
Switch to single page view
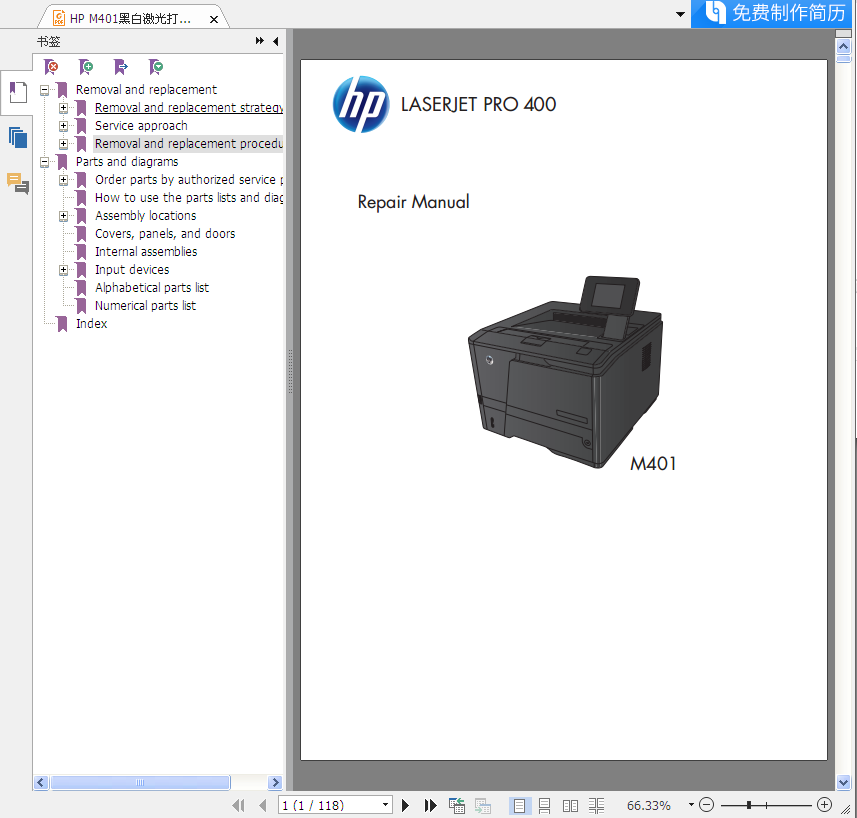[519, 805]
